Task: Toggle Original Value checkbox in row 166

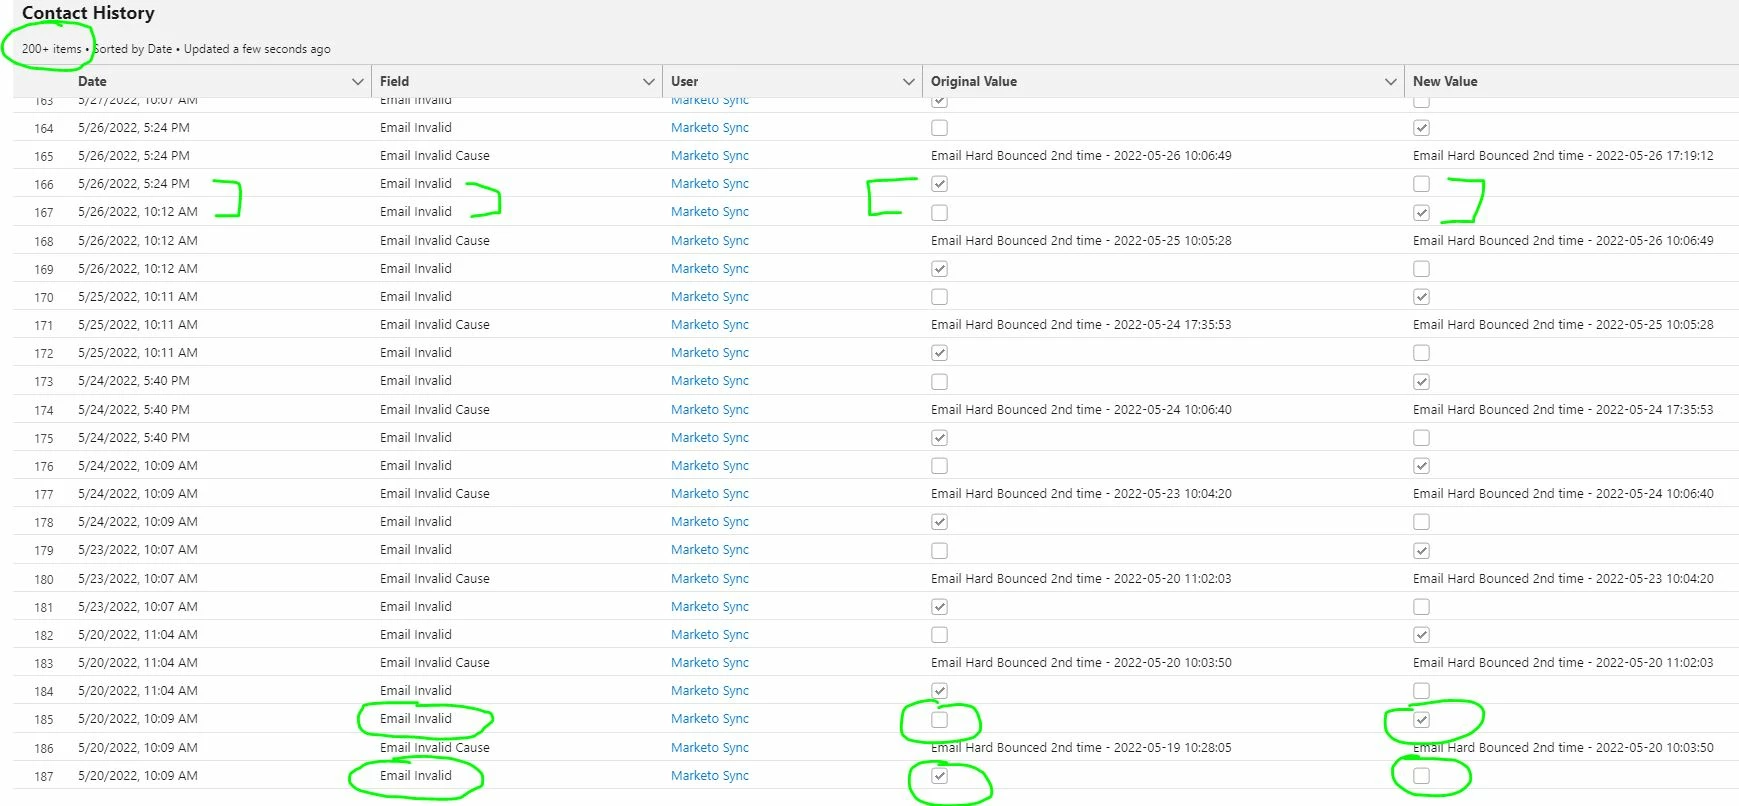Action: pos(939,184)
